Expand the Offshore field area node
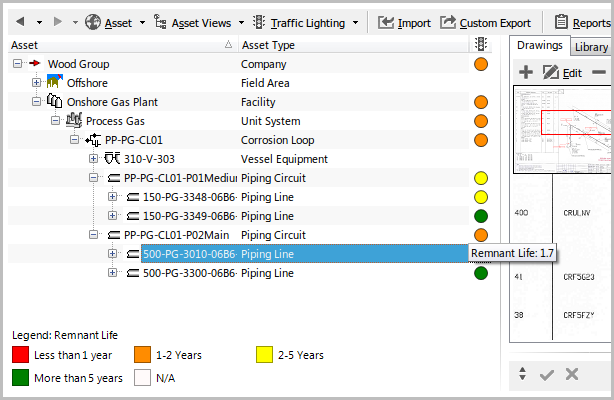The image size is (614, 400). point(37,83)
